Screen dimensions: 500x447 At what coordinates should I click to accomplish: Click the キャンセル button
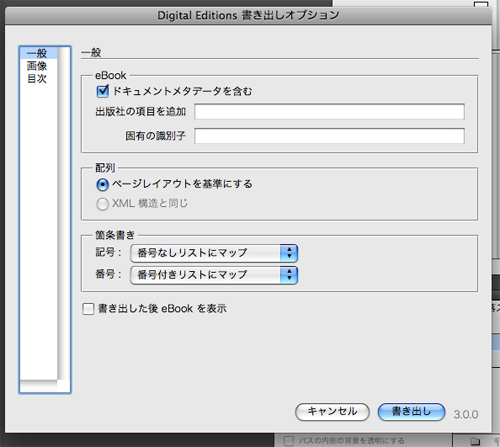coord(332,412)
